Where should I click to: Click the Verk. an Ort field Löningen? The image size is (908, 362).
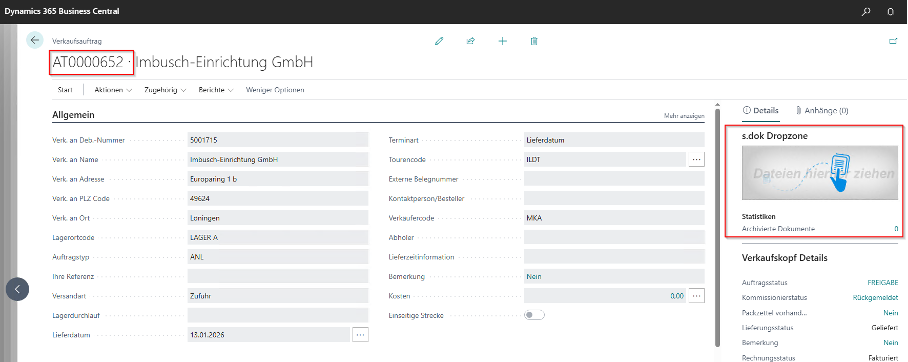pos(278,218)
